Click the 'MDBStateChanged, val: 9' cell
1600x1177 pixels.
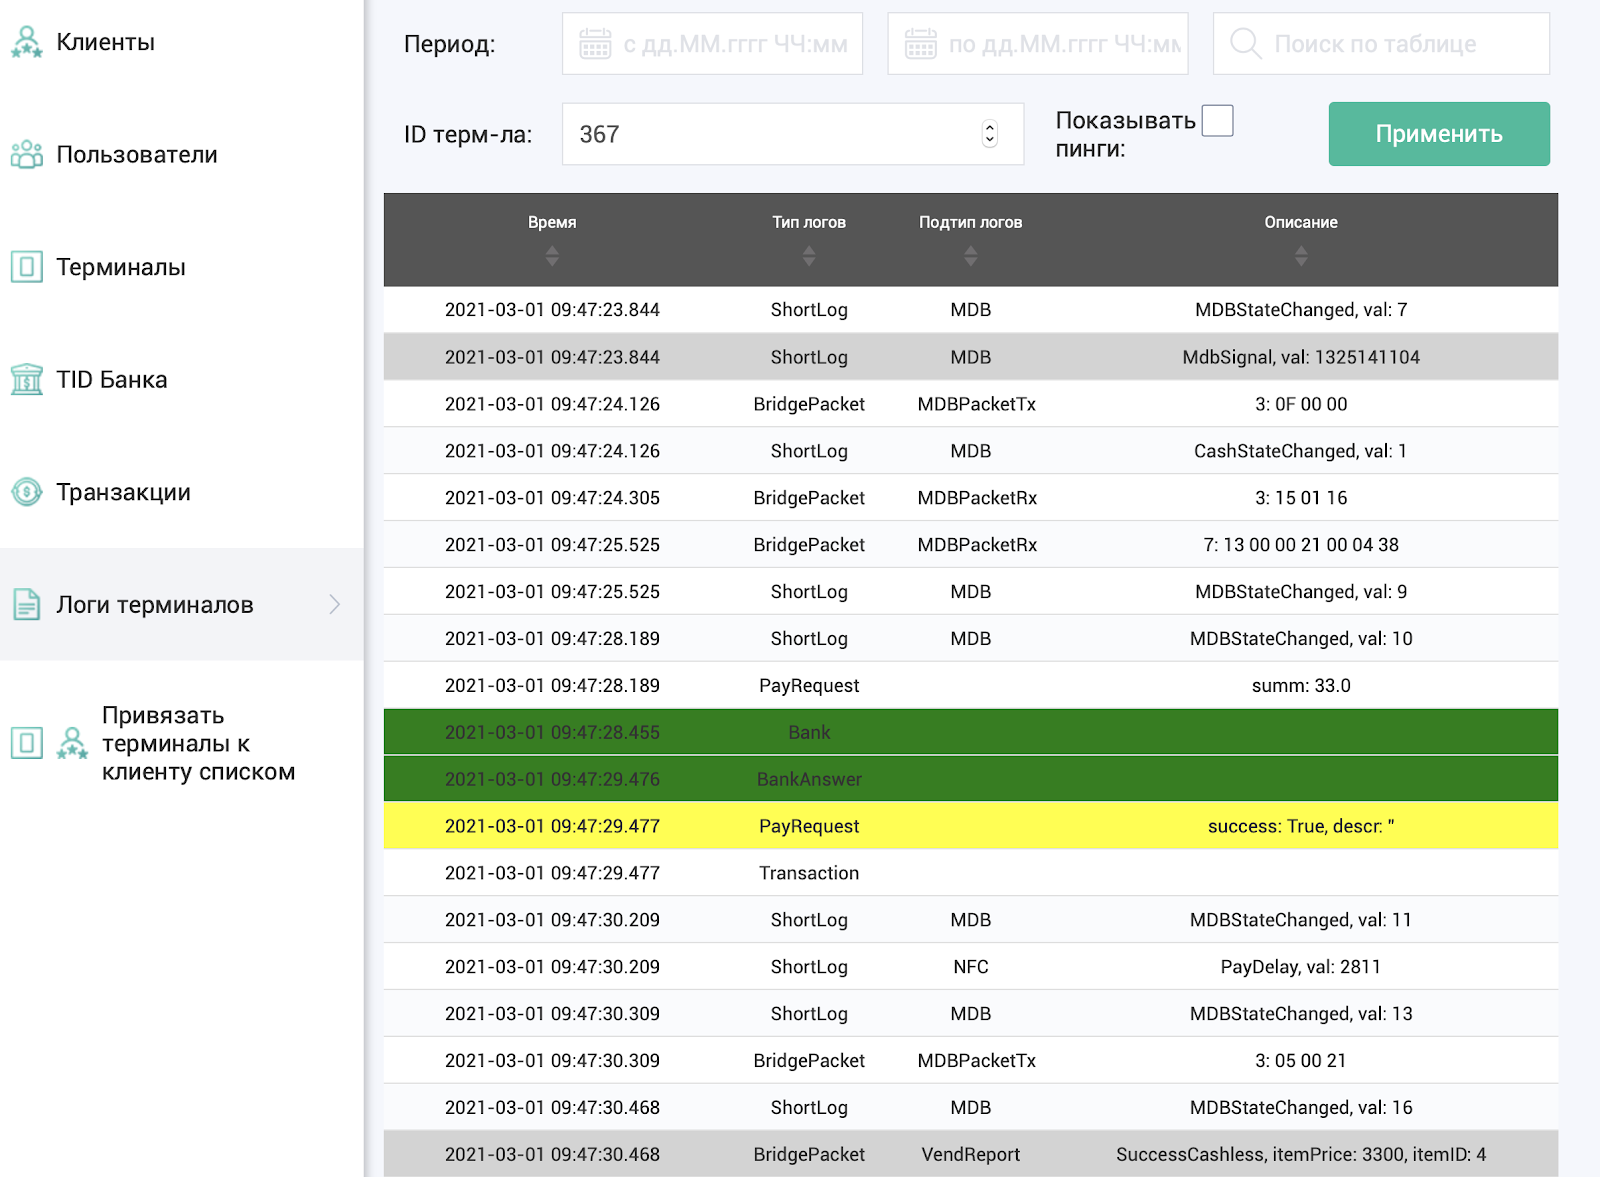tap(1301, 592)
